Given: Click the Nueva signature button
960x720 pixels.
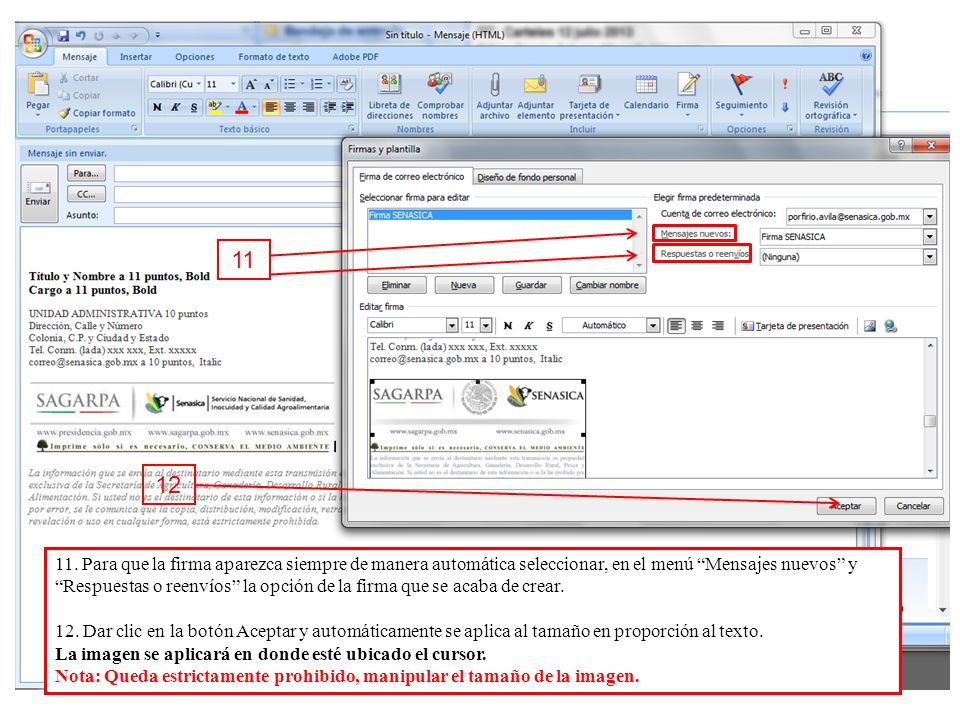Looking at the screenshot, I should point(463,285).
